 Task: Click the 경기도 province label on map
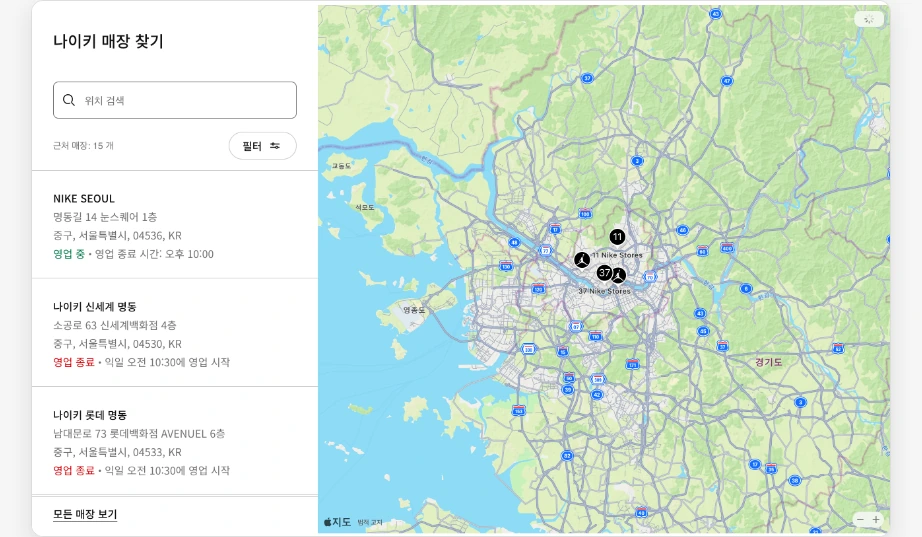(769, 362)
